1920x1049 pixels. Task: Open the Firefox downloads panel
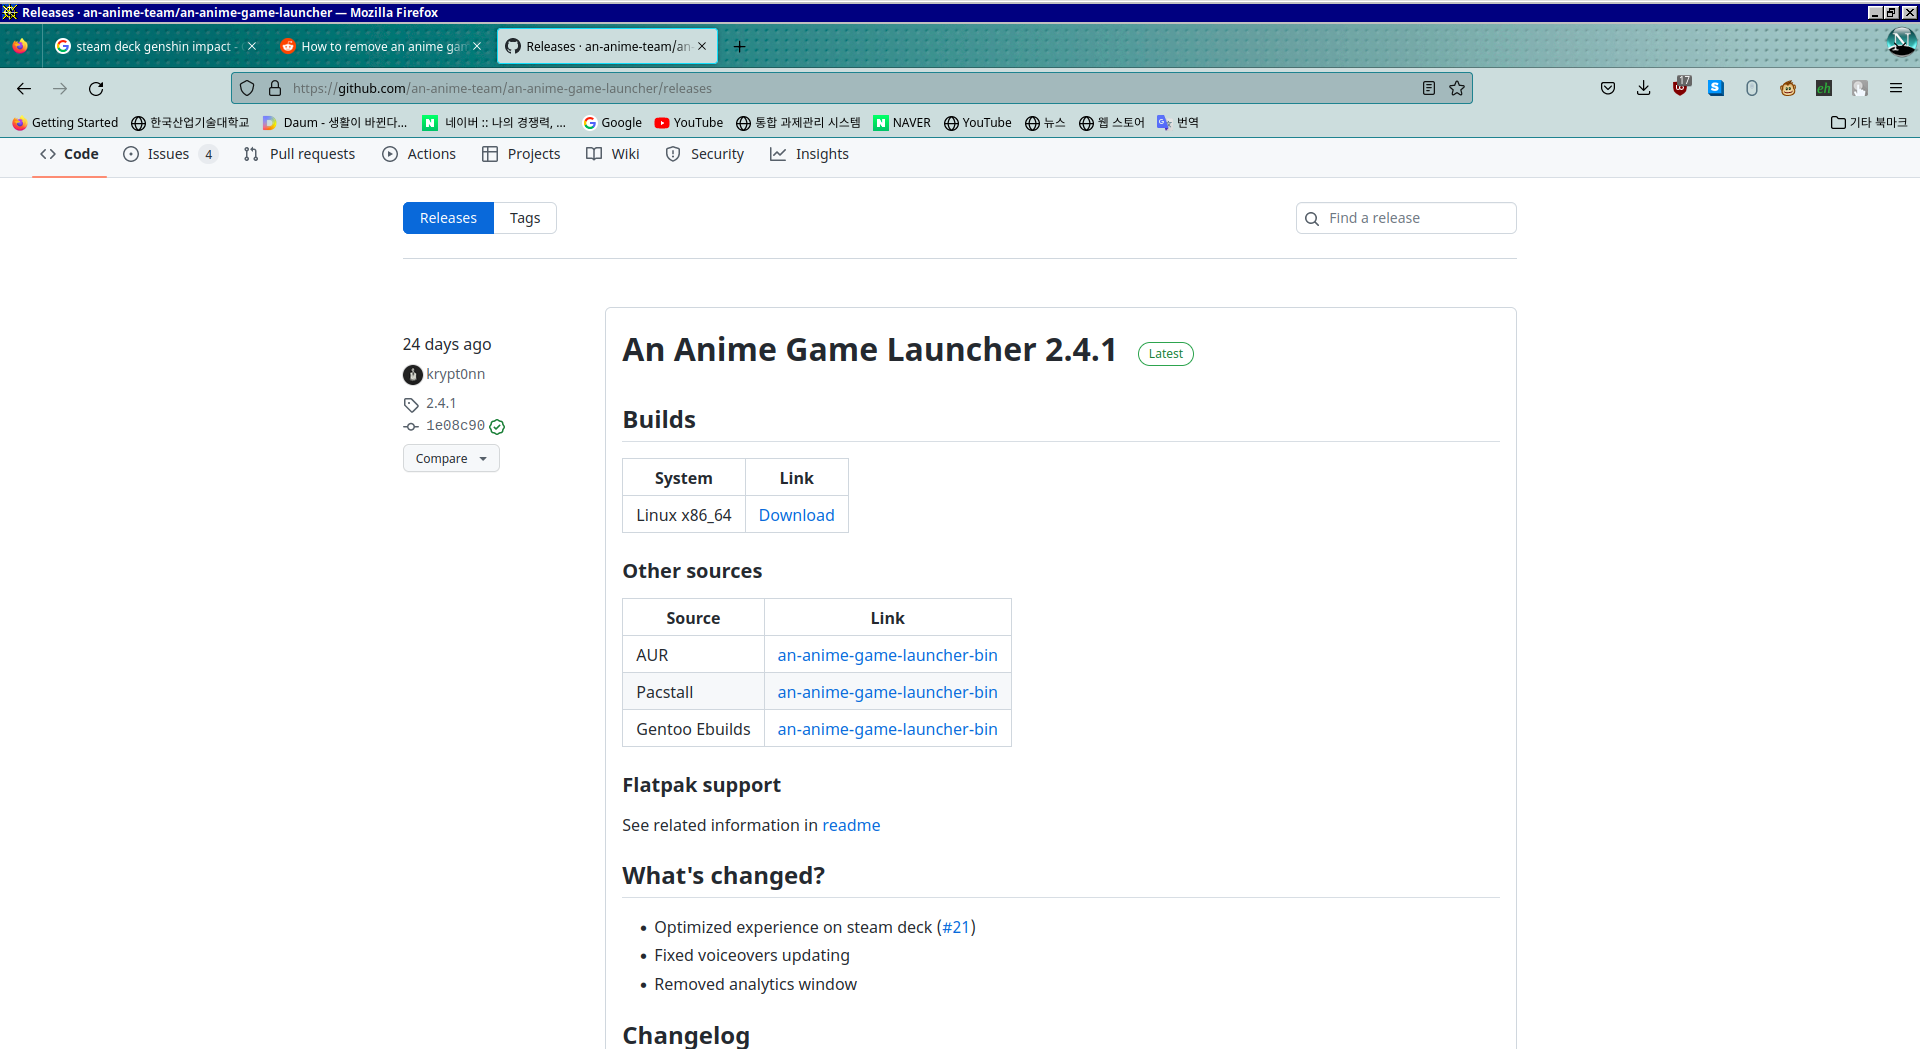1644,89
